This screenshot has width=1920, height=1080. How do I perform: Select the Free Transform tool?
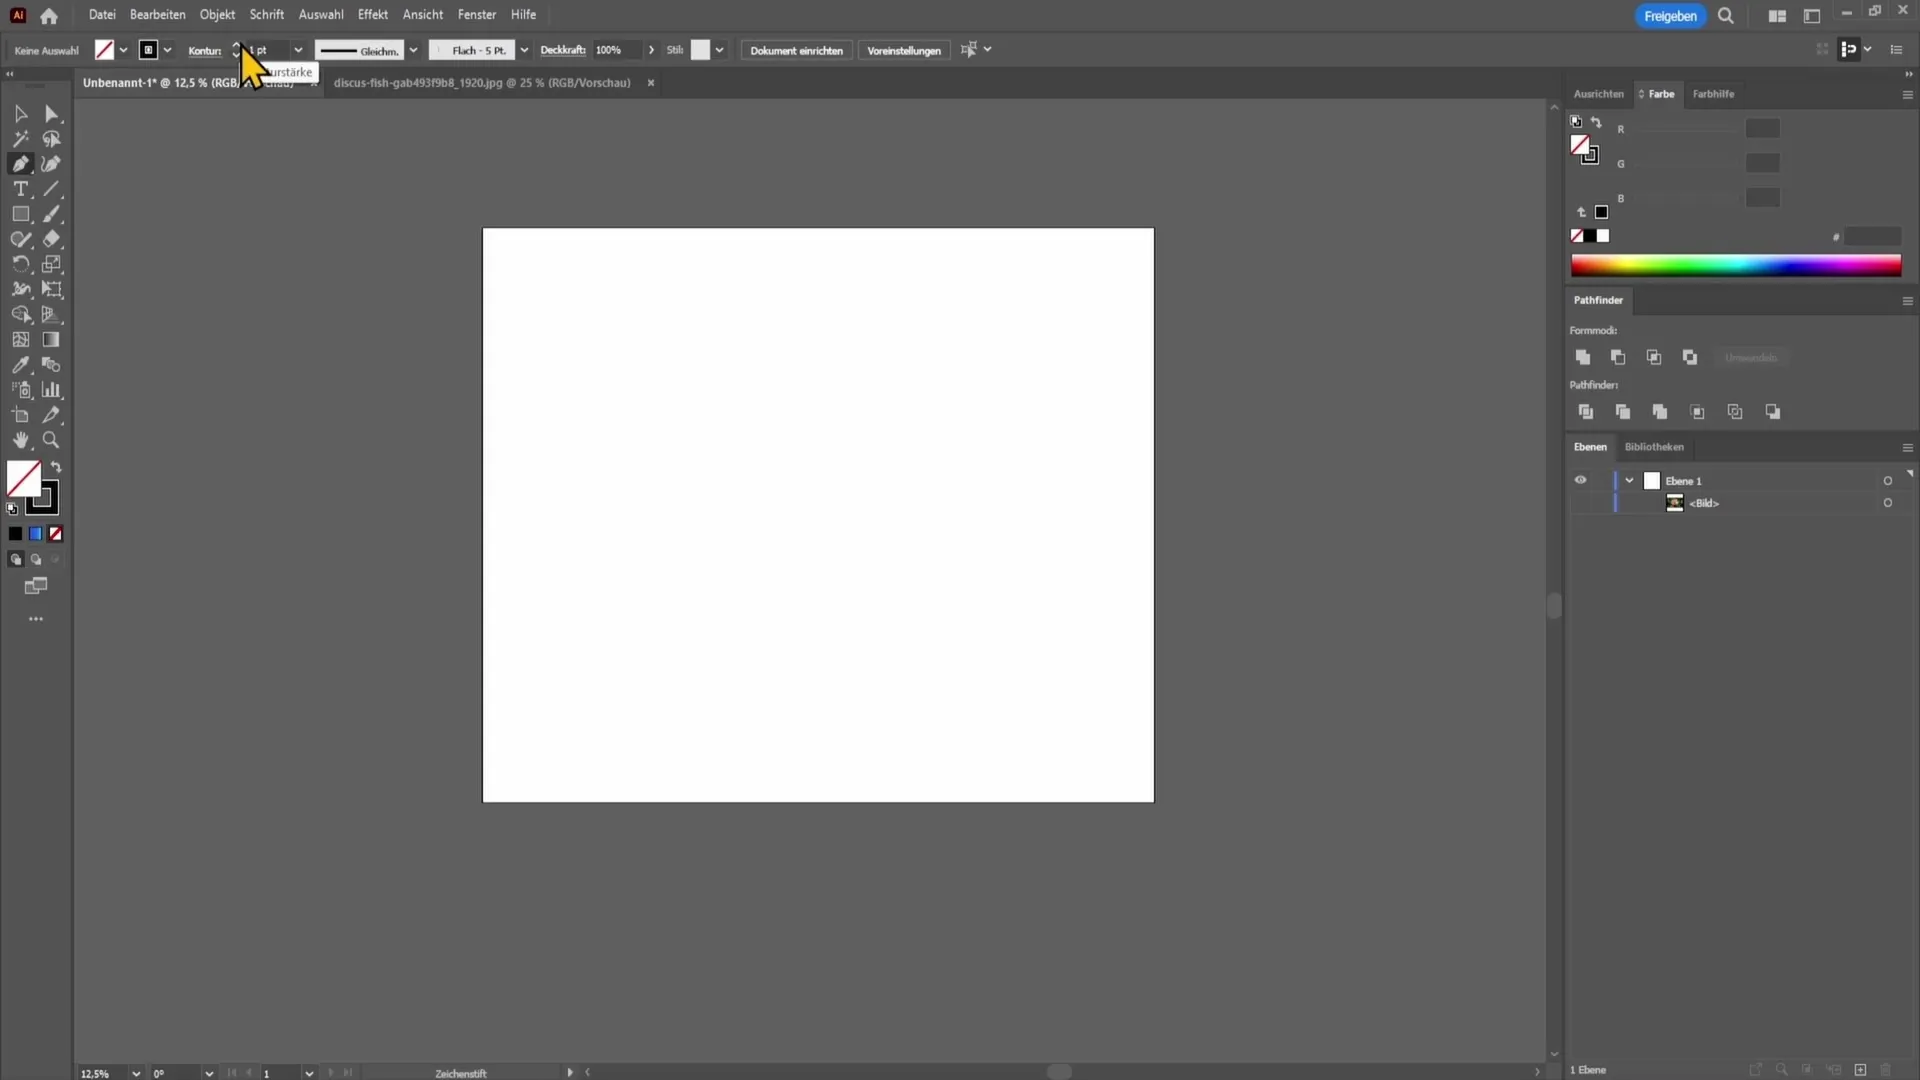[52, 289]
